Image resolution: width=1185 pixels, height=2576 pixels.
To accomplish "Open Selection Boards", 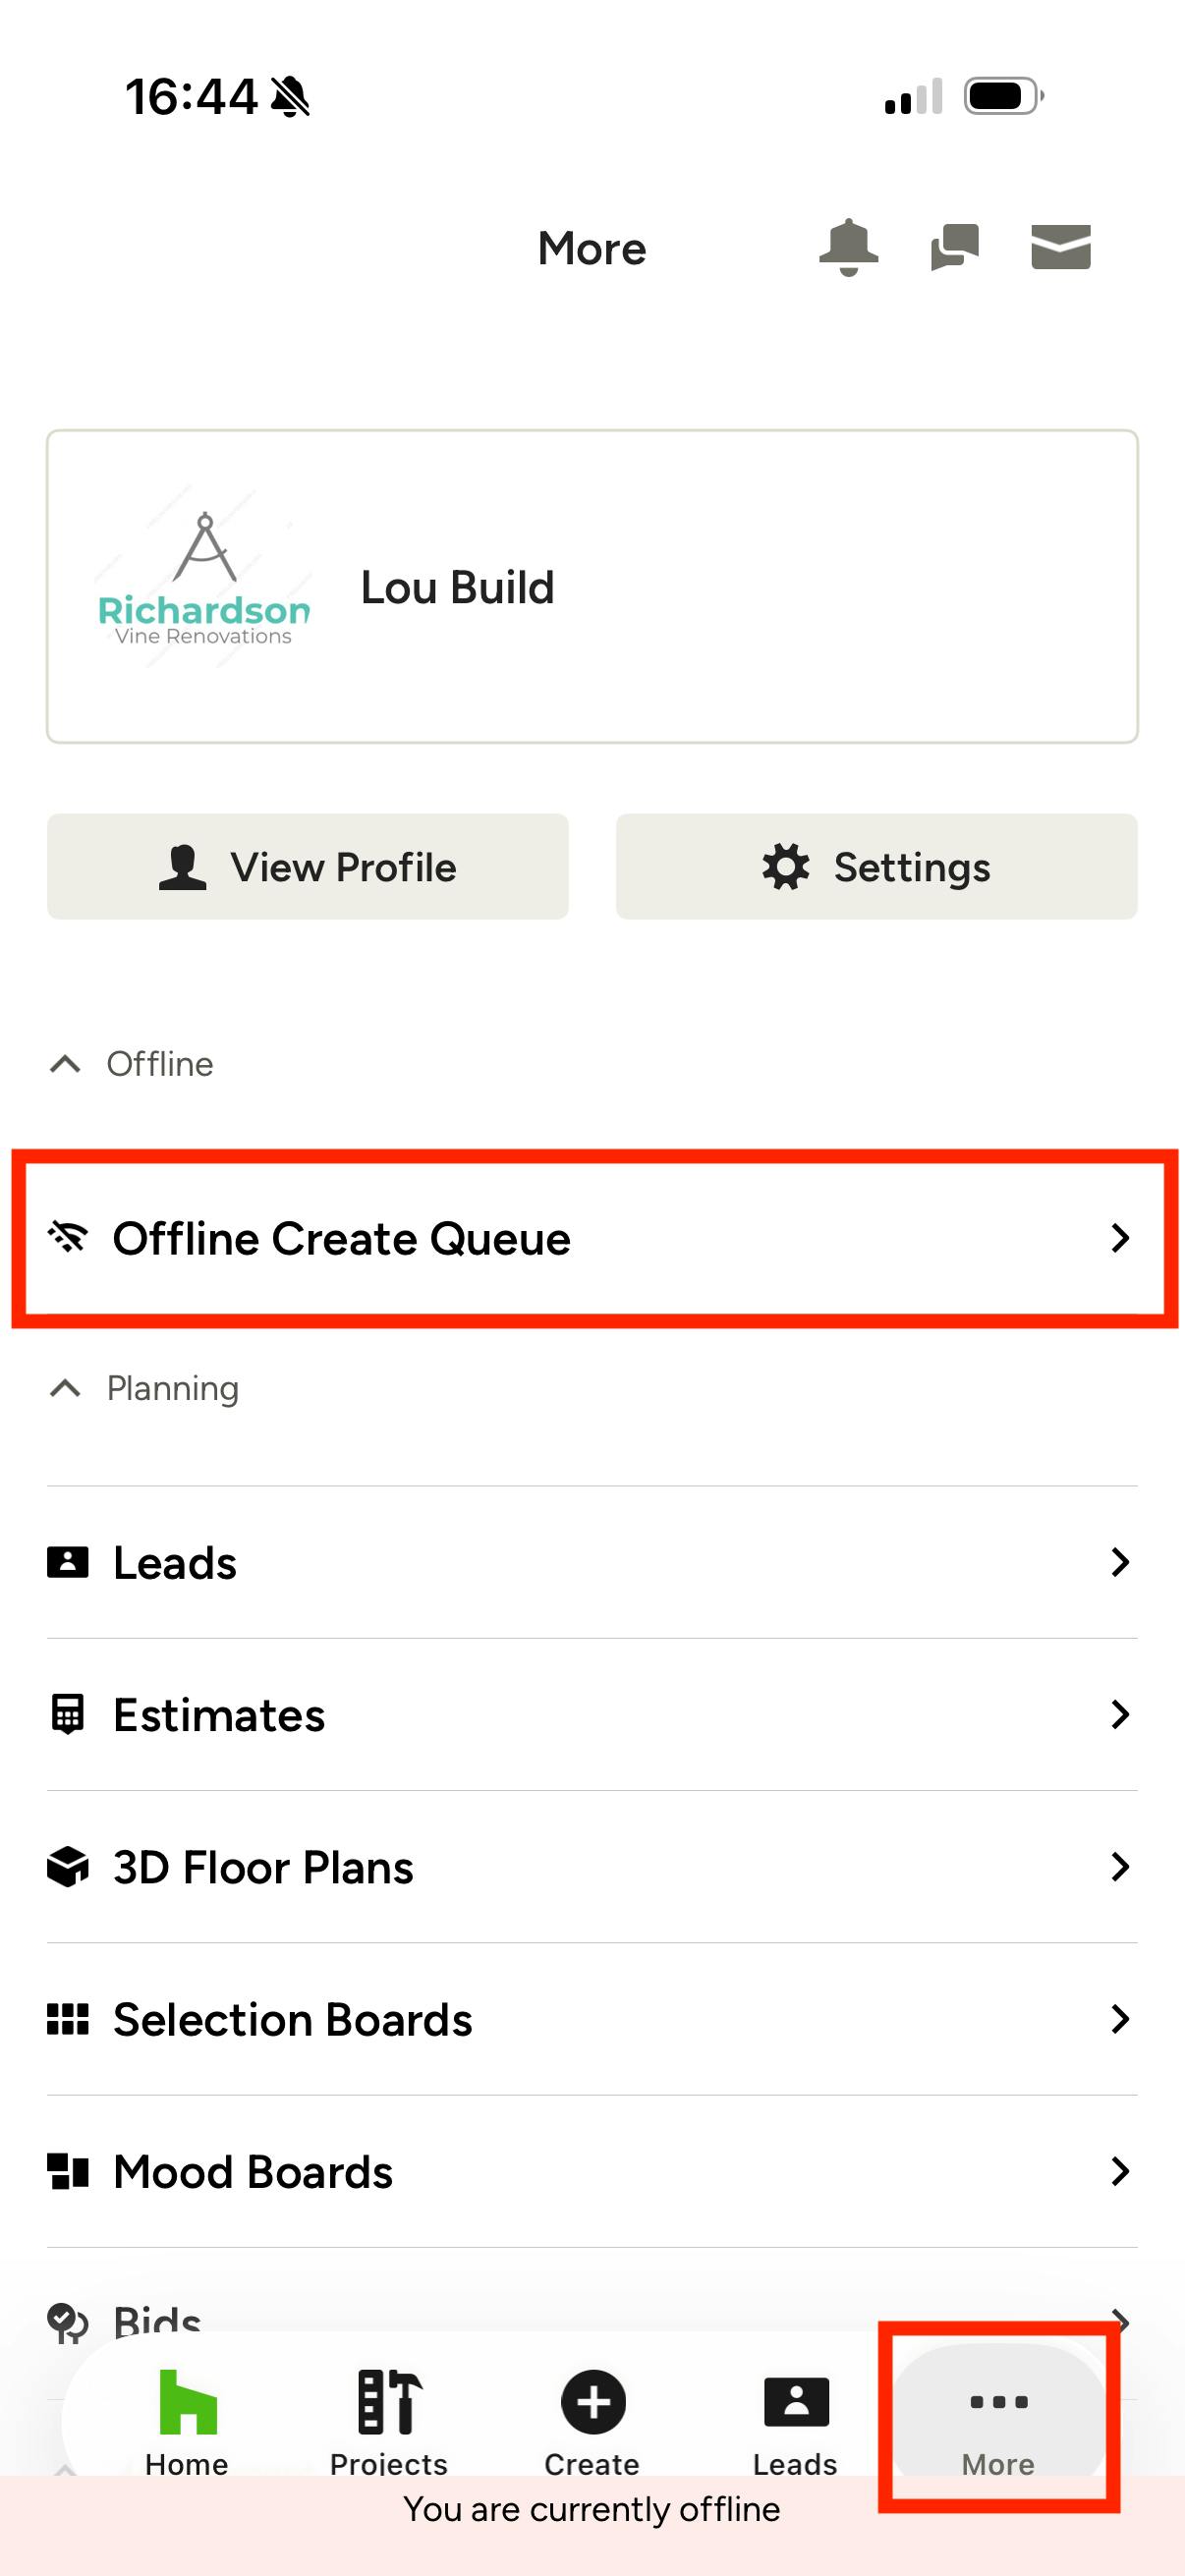I will (592, 2019).
